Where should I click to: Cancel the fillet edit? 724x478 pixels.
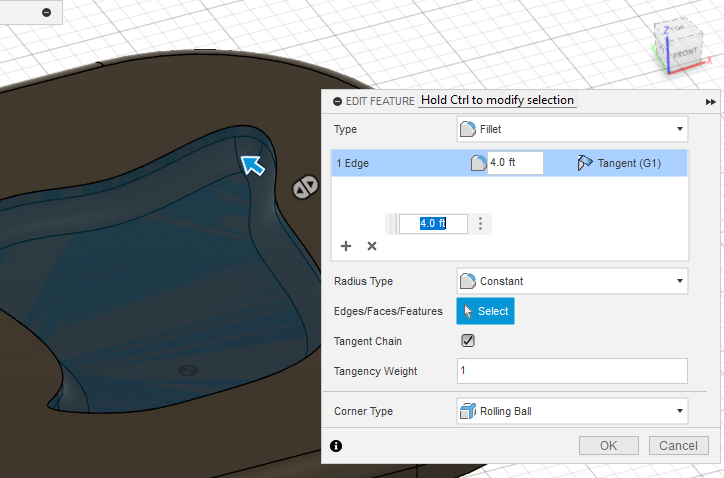[678, 446]
